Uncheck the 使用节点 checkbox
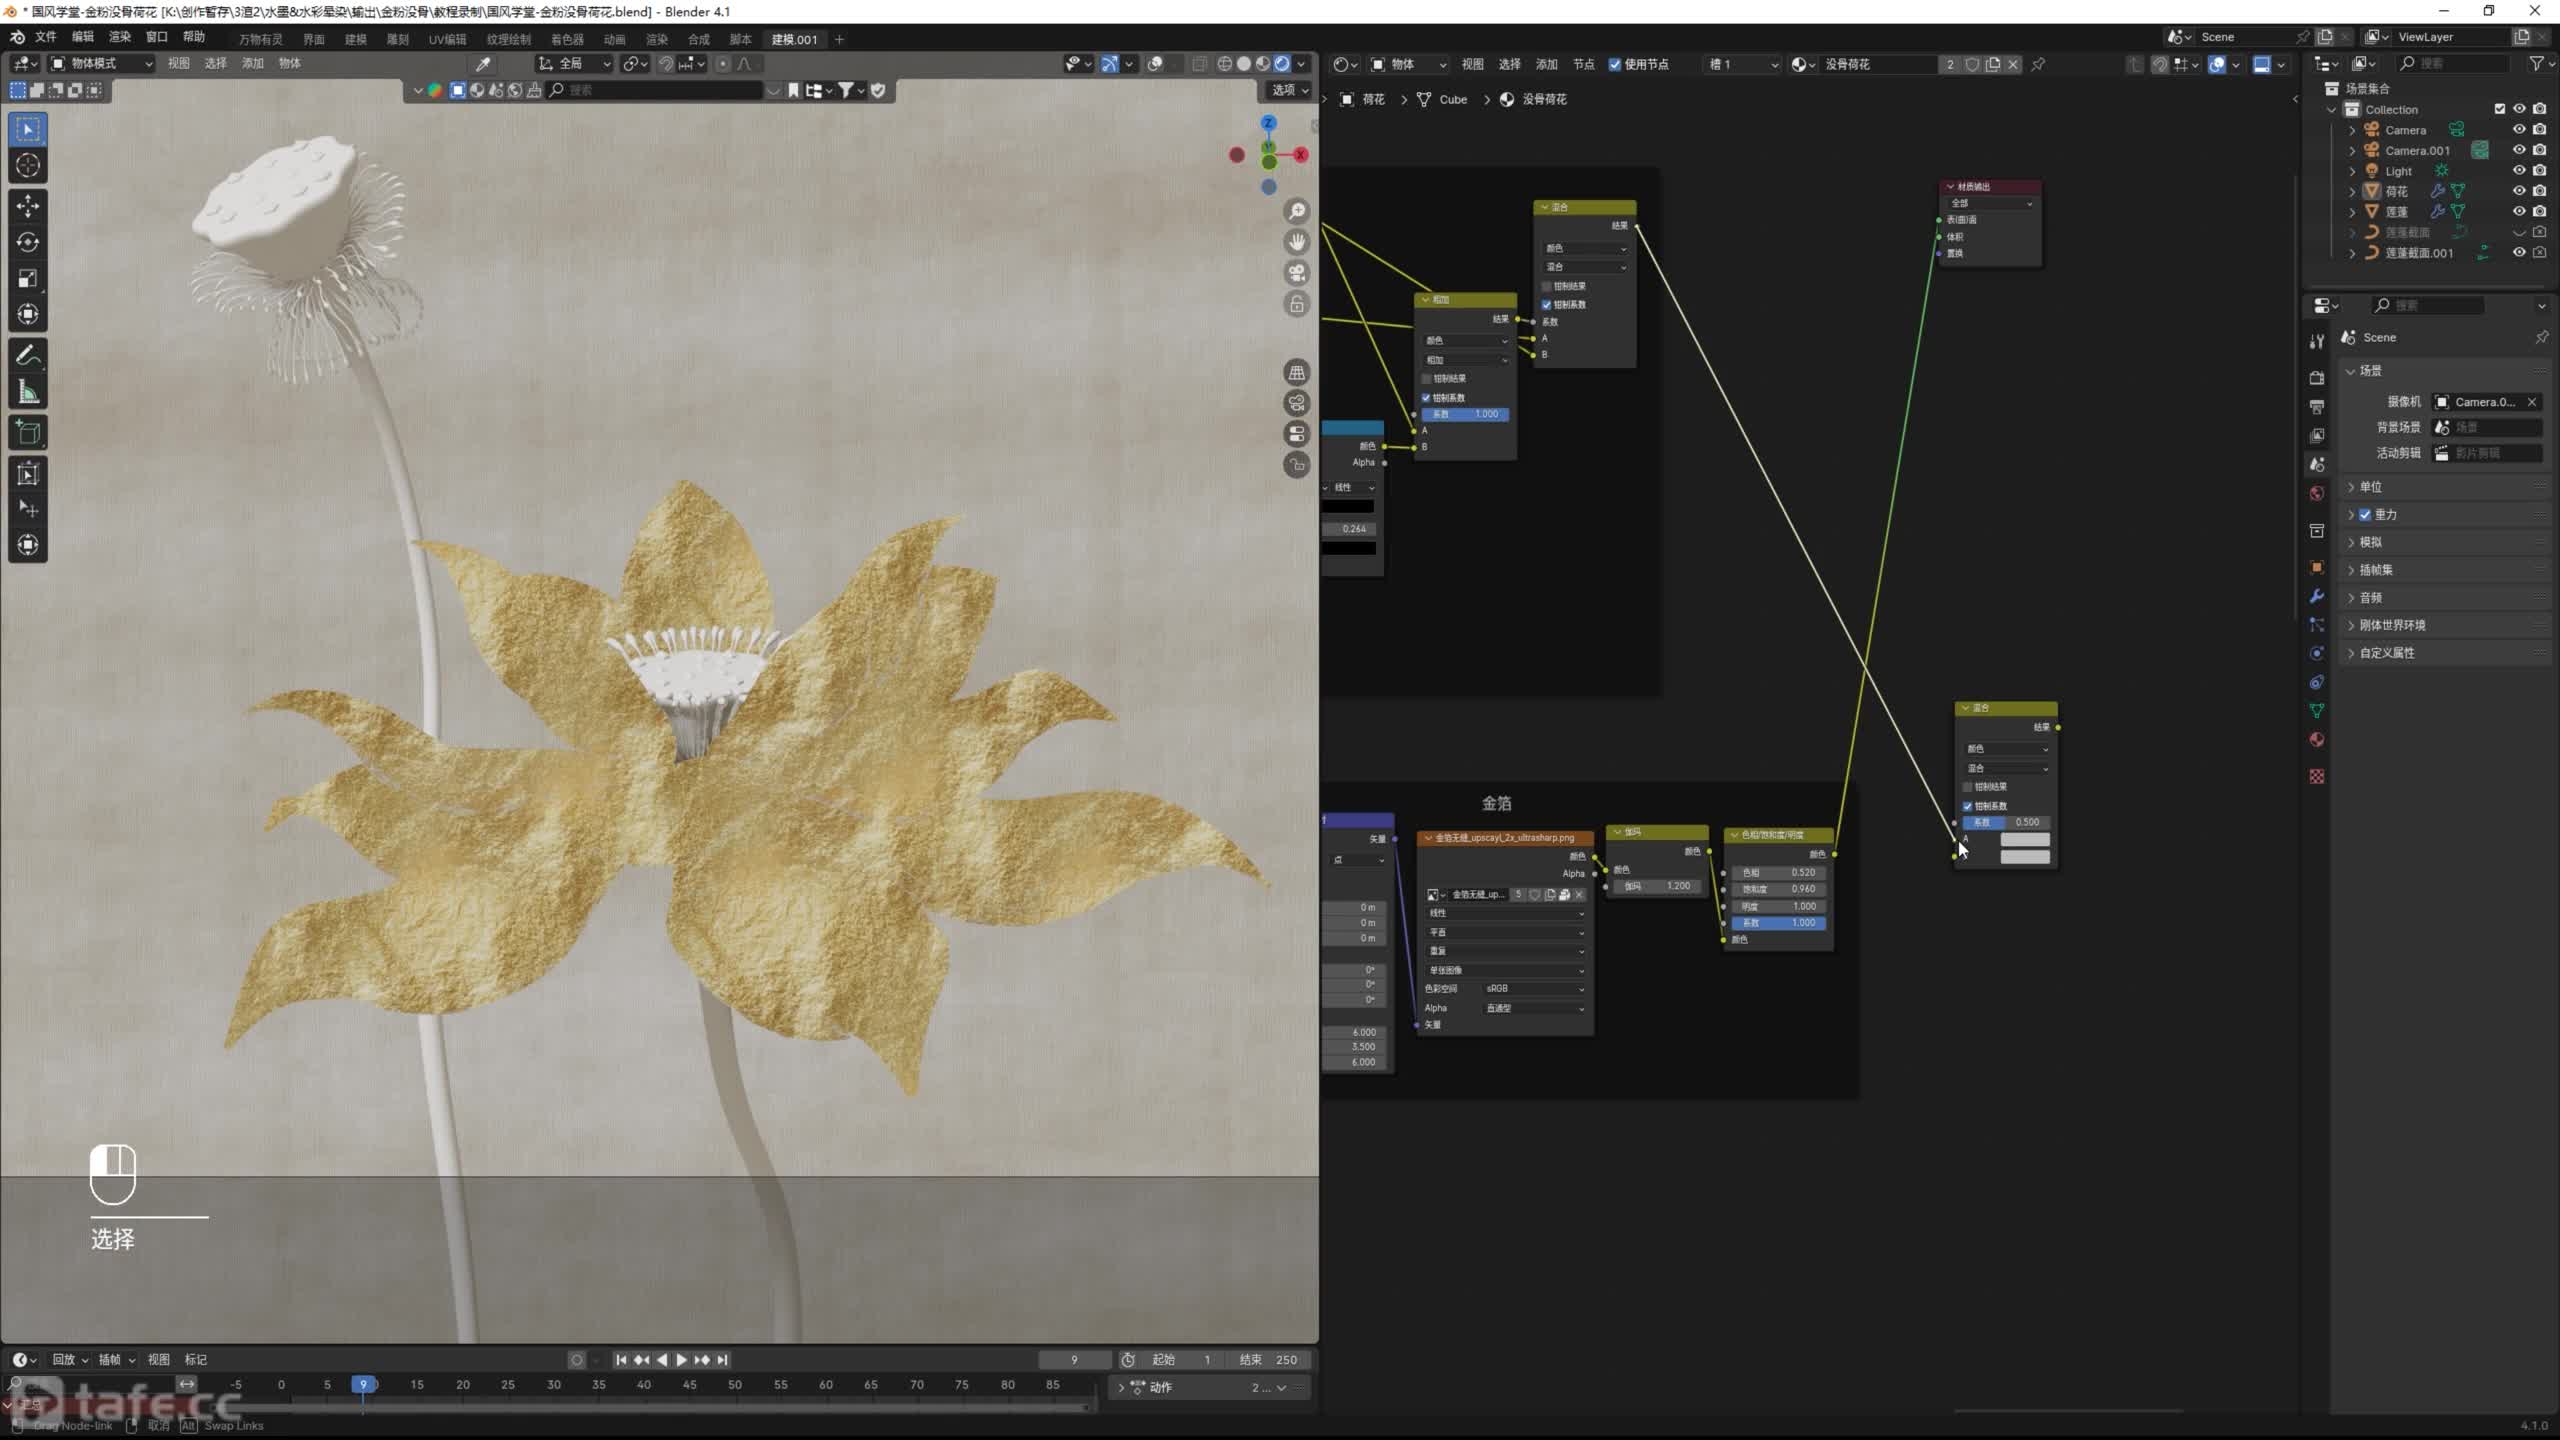 pyautogui.click(x=1614, y=64)
